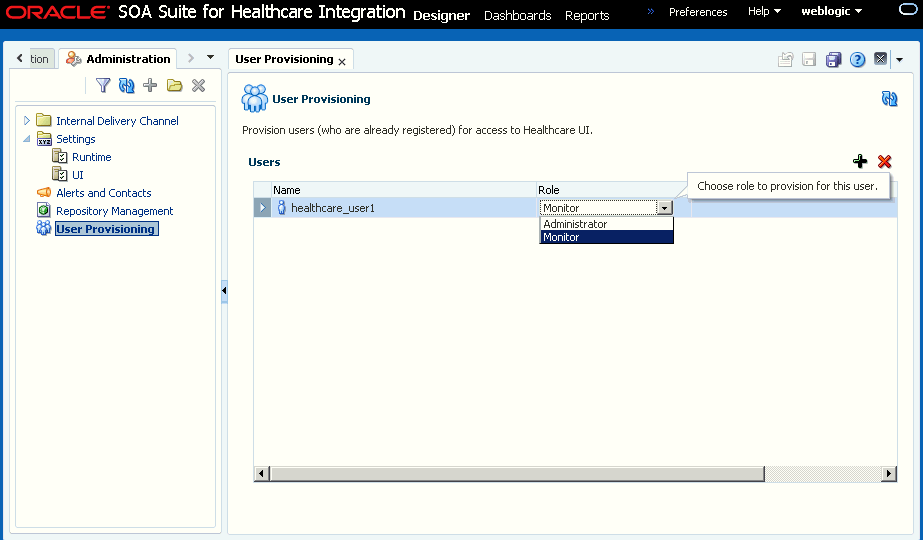Screen dimensions: 923x540
Task: Click the User Provisioning people icon in tree
Action: [x=44, y=228]
